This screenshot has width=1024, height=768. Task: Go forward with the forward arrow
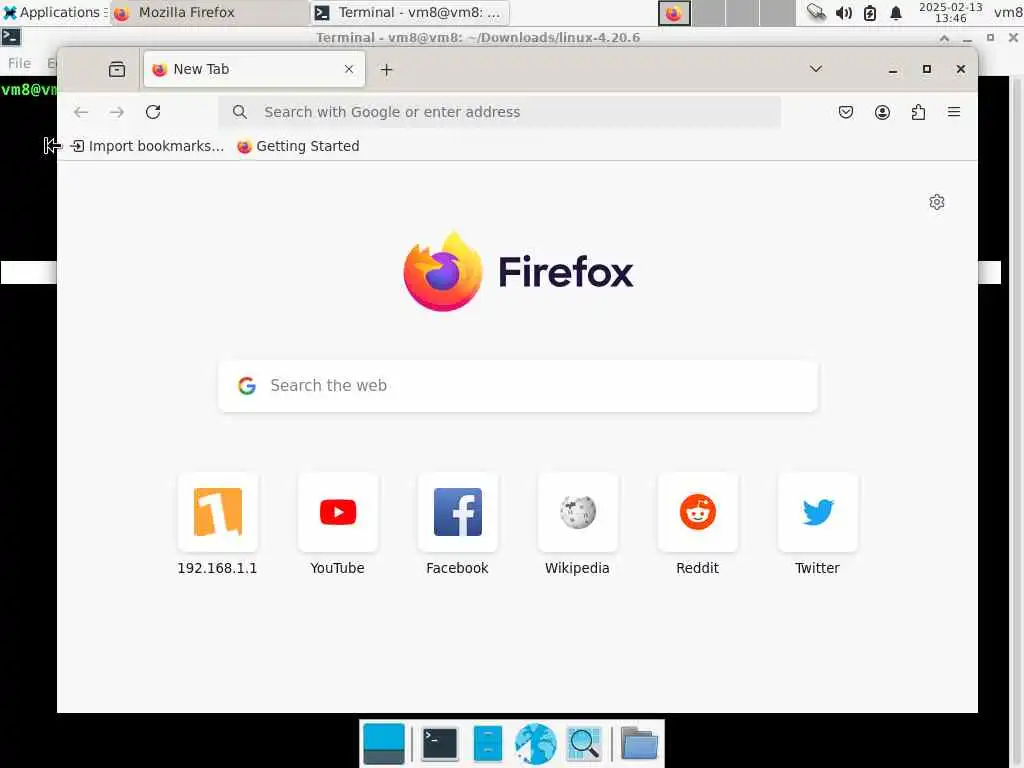point(117,112)
